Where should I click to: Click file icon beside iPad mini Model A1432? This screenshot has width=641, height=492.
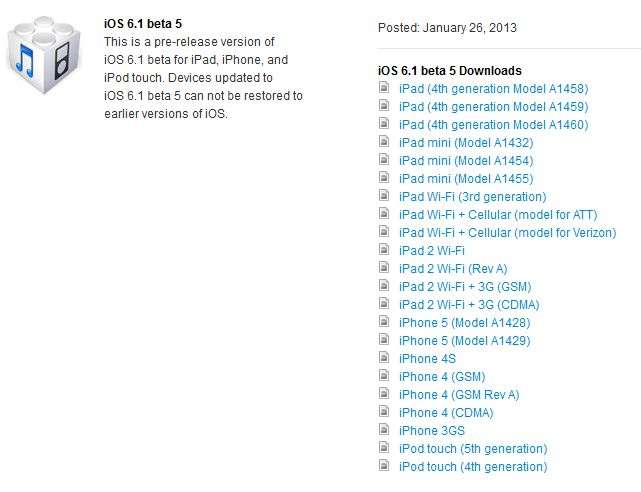(384, 141)
